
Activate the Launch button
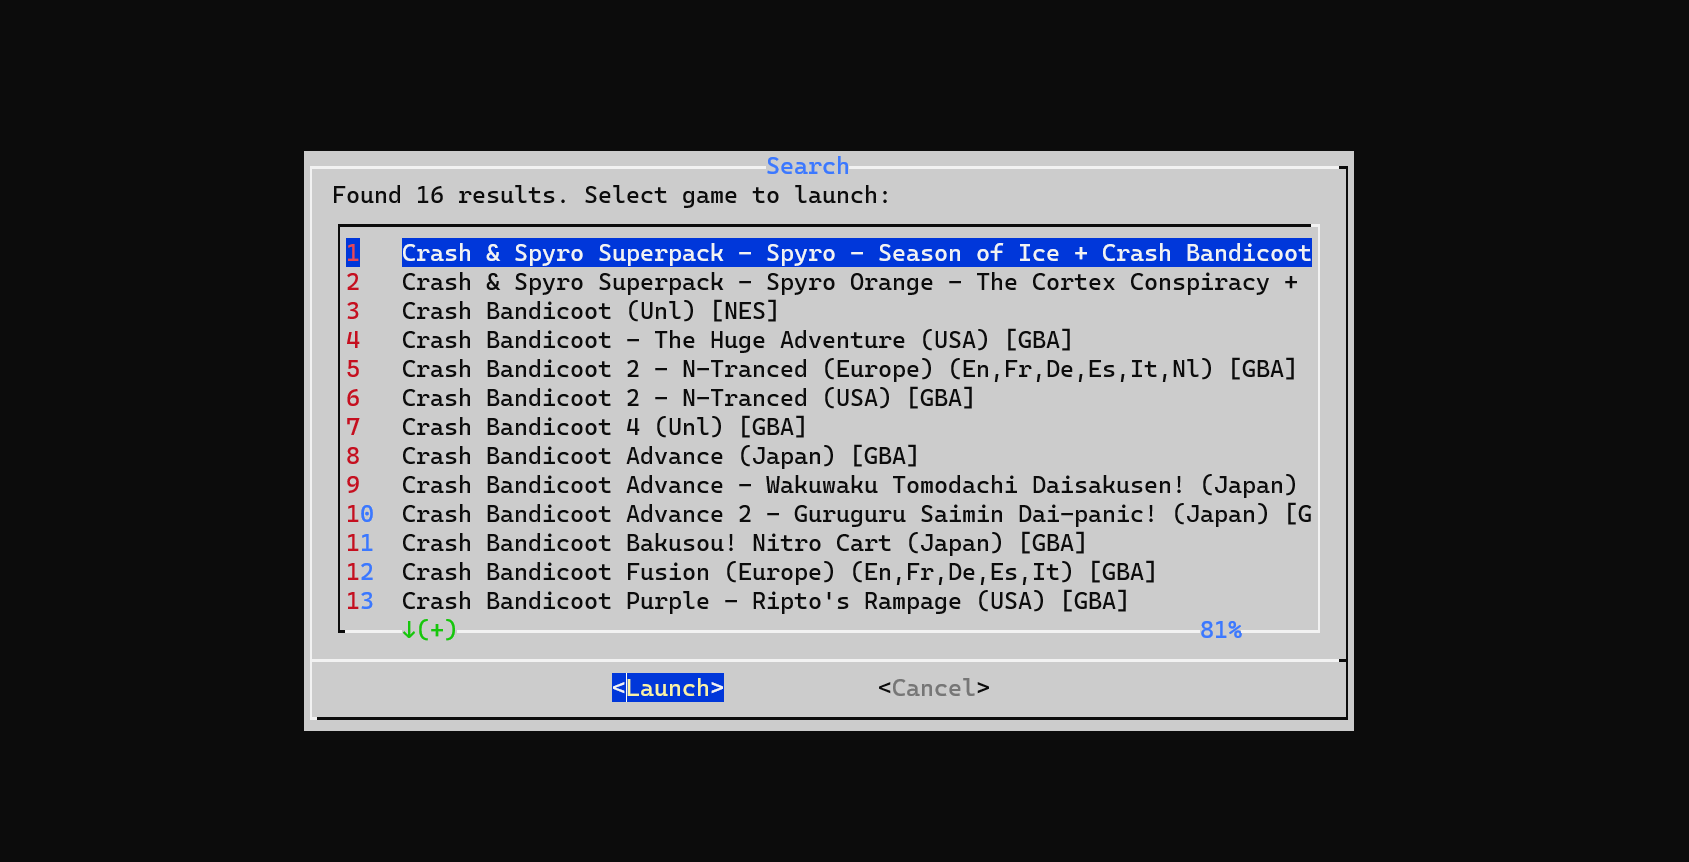pos(667,688)
